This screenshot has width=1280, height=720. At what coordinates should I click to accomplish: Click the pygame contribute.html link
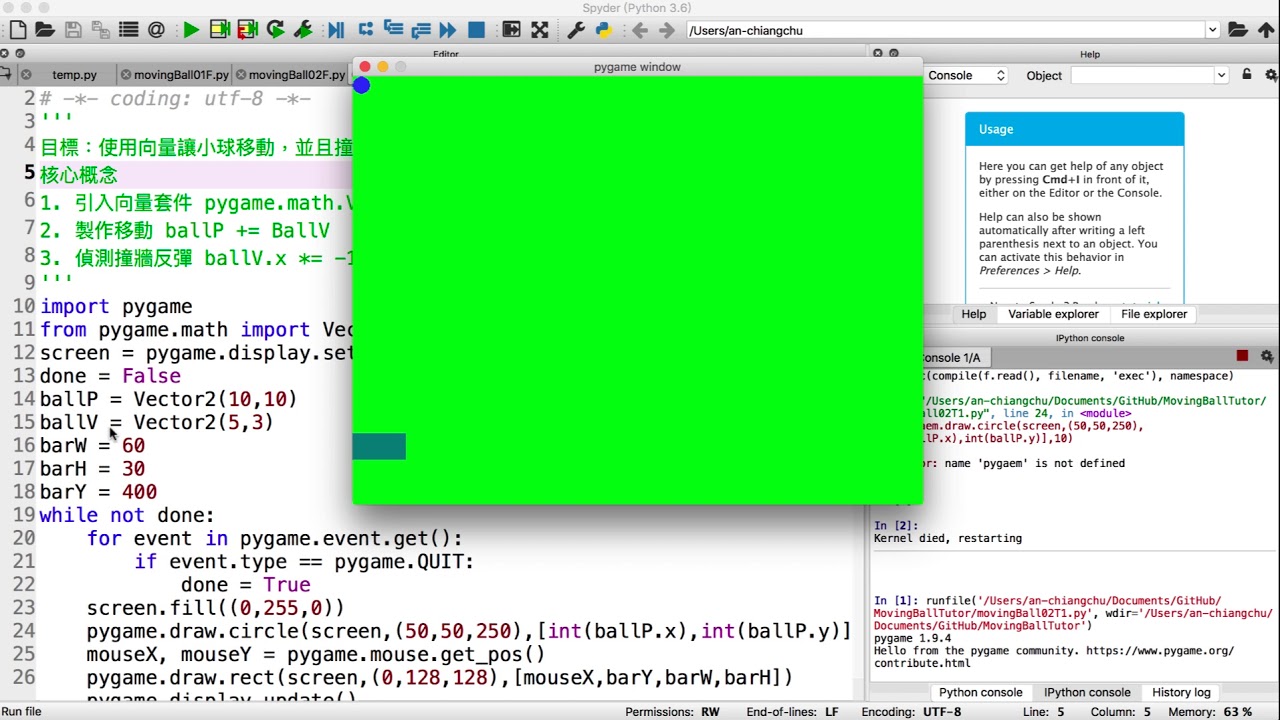pyautogui.click(x=922, y=663)
